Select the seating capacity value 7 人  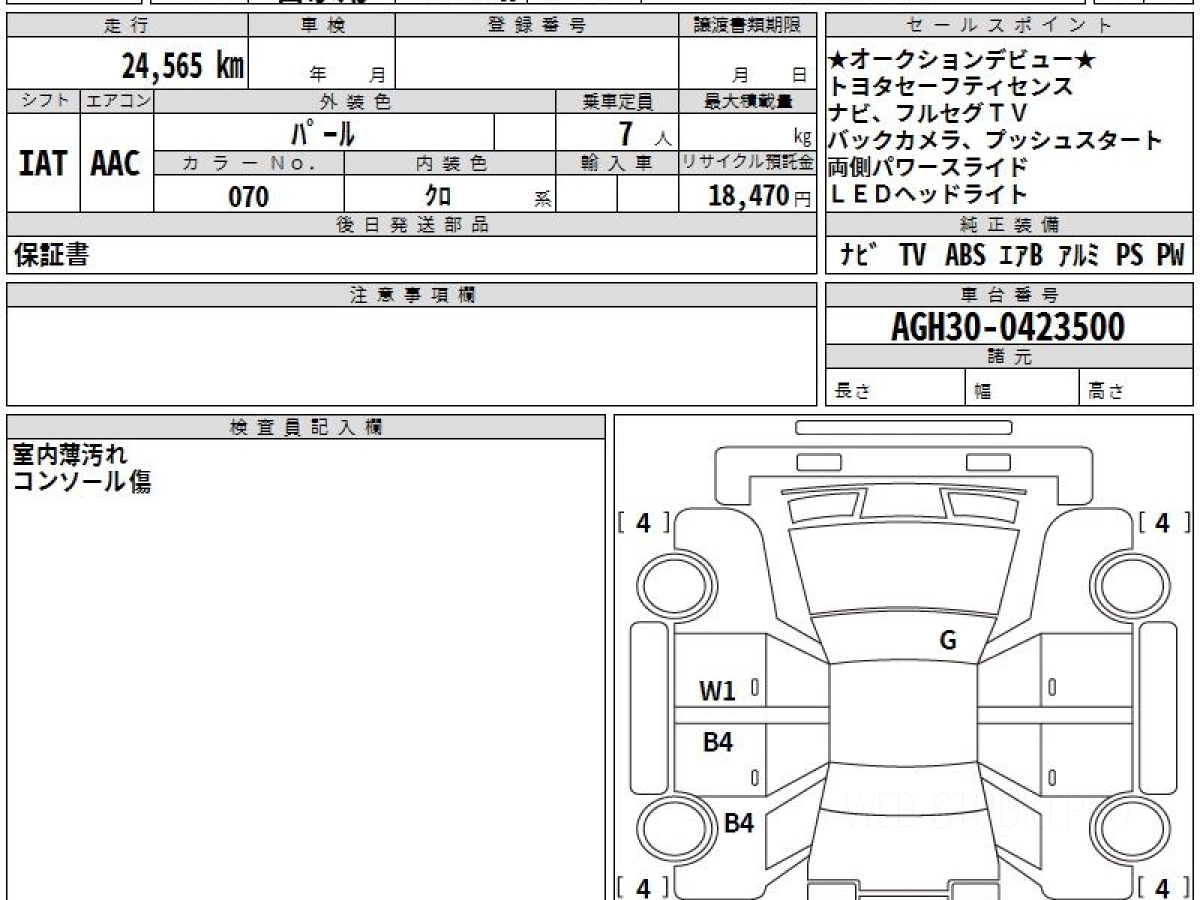click(x=645, y=132)
